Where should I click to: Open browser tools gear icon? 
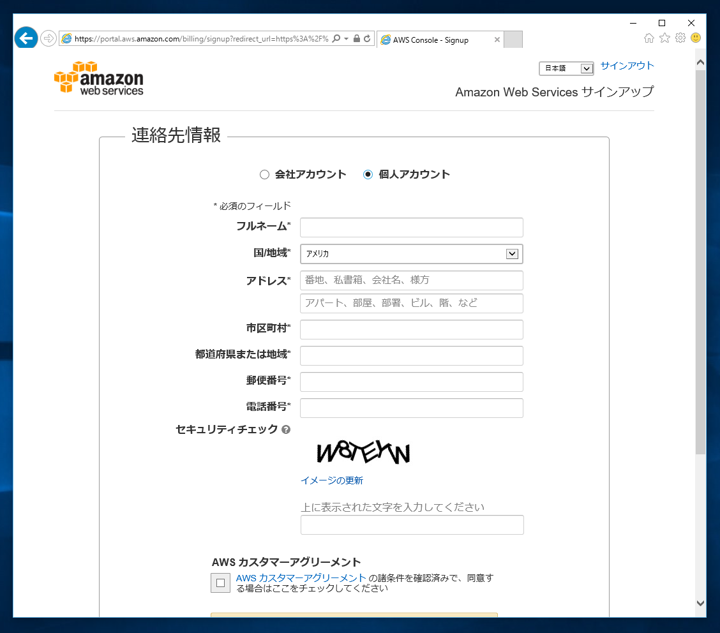point(680,38)
